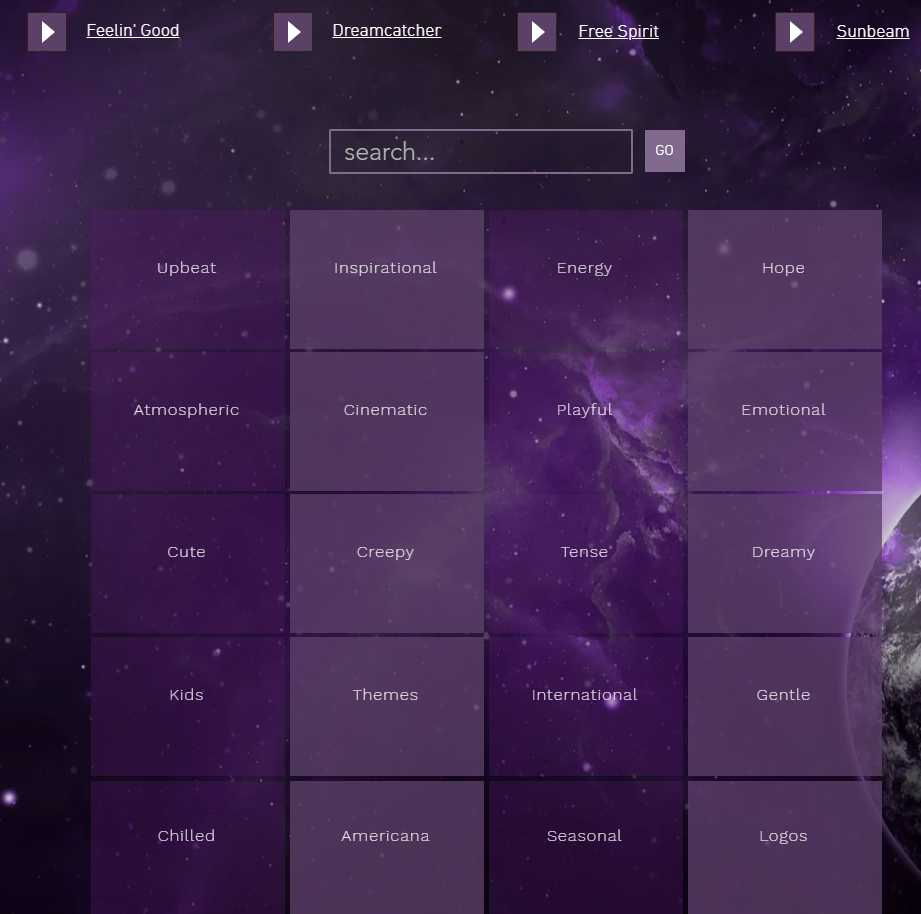Click into the search input field
Screen dimensions: 921x914
tap(481, 152)
